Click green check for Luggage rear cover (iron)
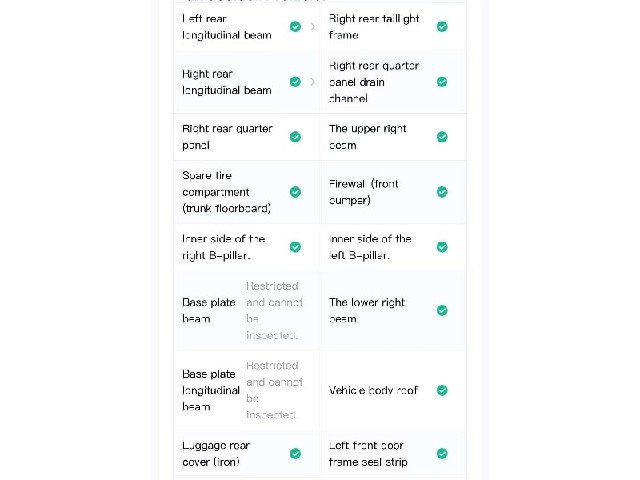The height and width of the screenshot is (480, 640). coord(295,453)
